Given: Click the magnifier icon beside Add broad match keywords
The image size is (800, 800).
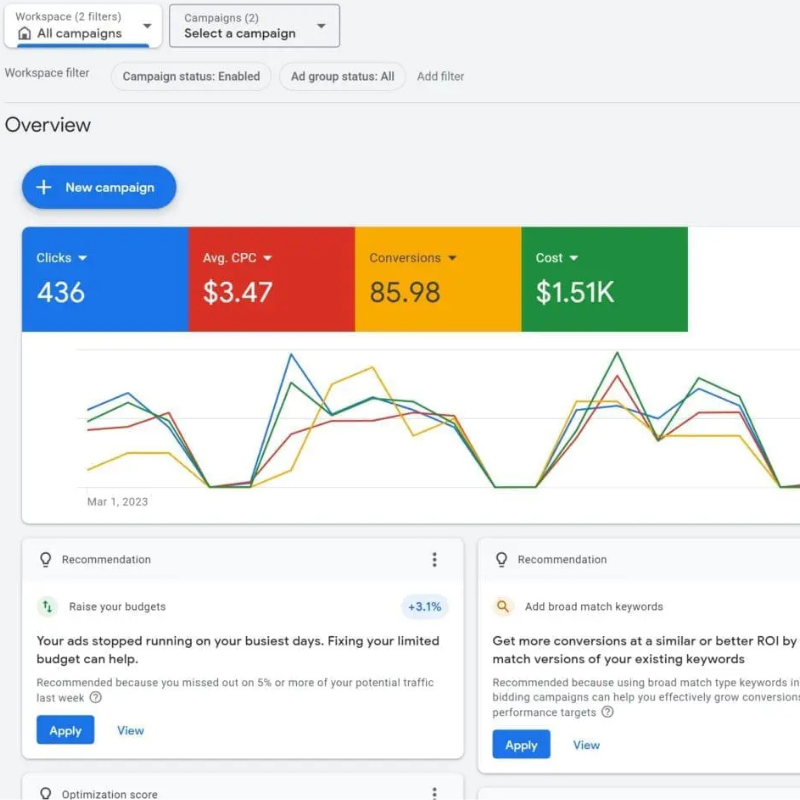Looking at the screenshot, I should (504, 607).
